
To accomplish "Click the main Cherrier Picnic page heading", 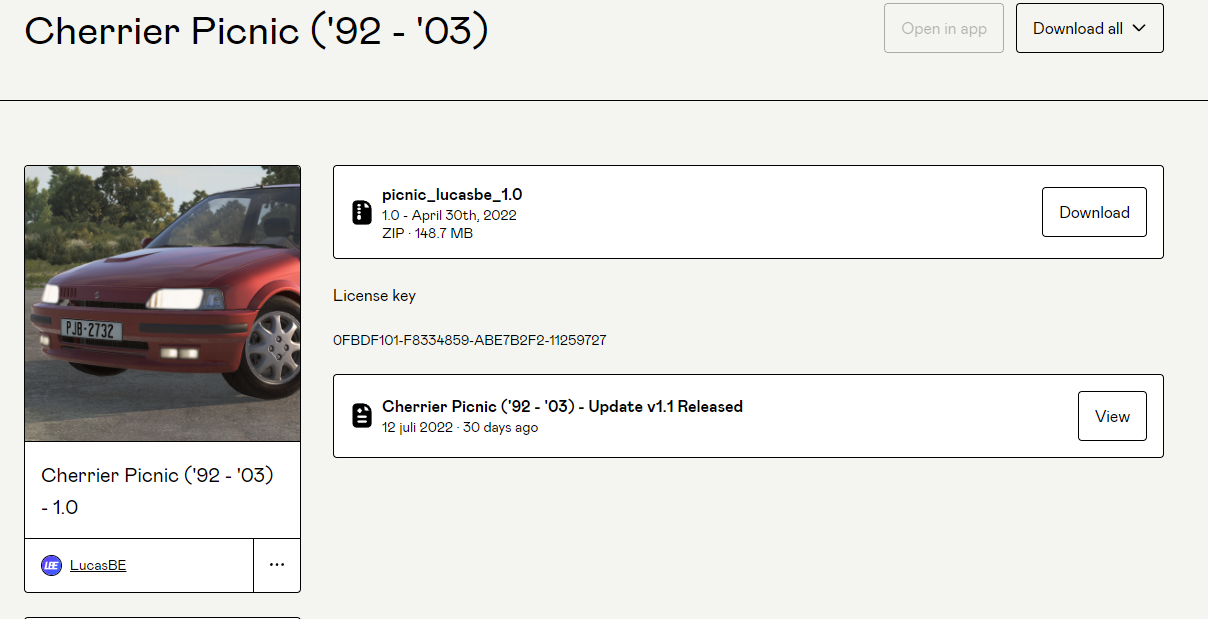I will click(256, 31).
